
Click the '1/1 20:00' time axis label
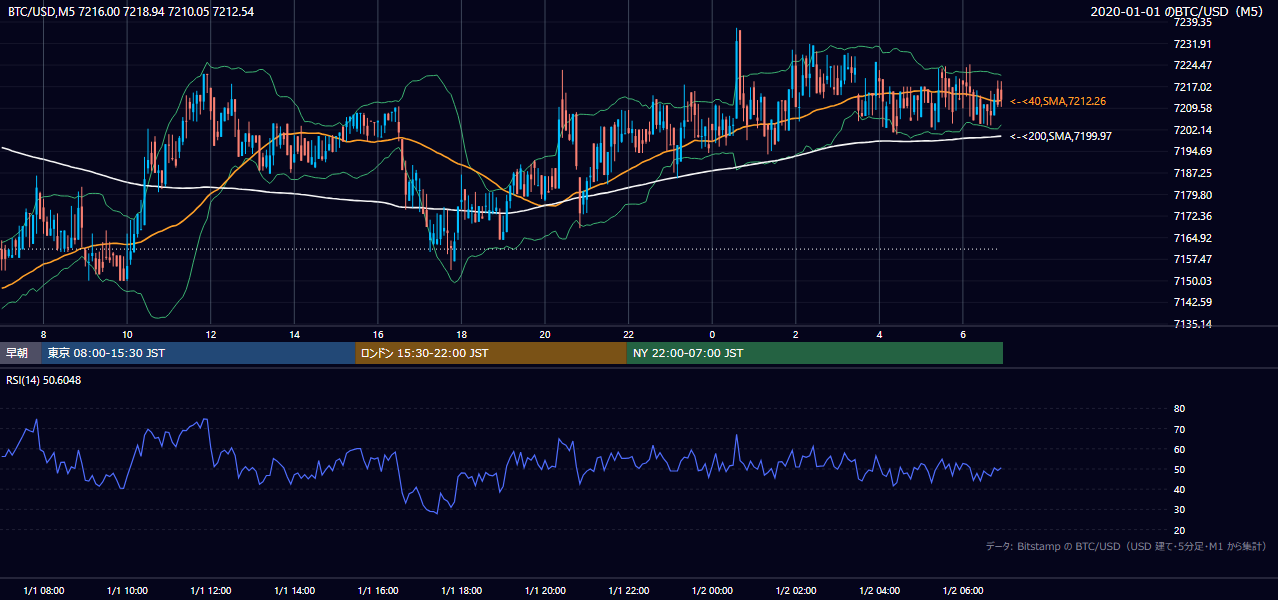(x=544, y=590)
